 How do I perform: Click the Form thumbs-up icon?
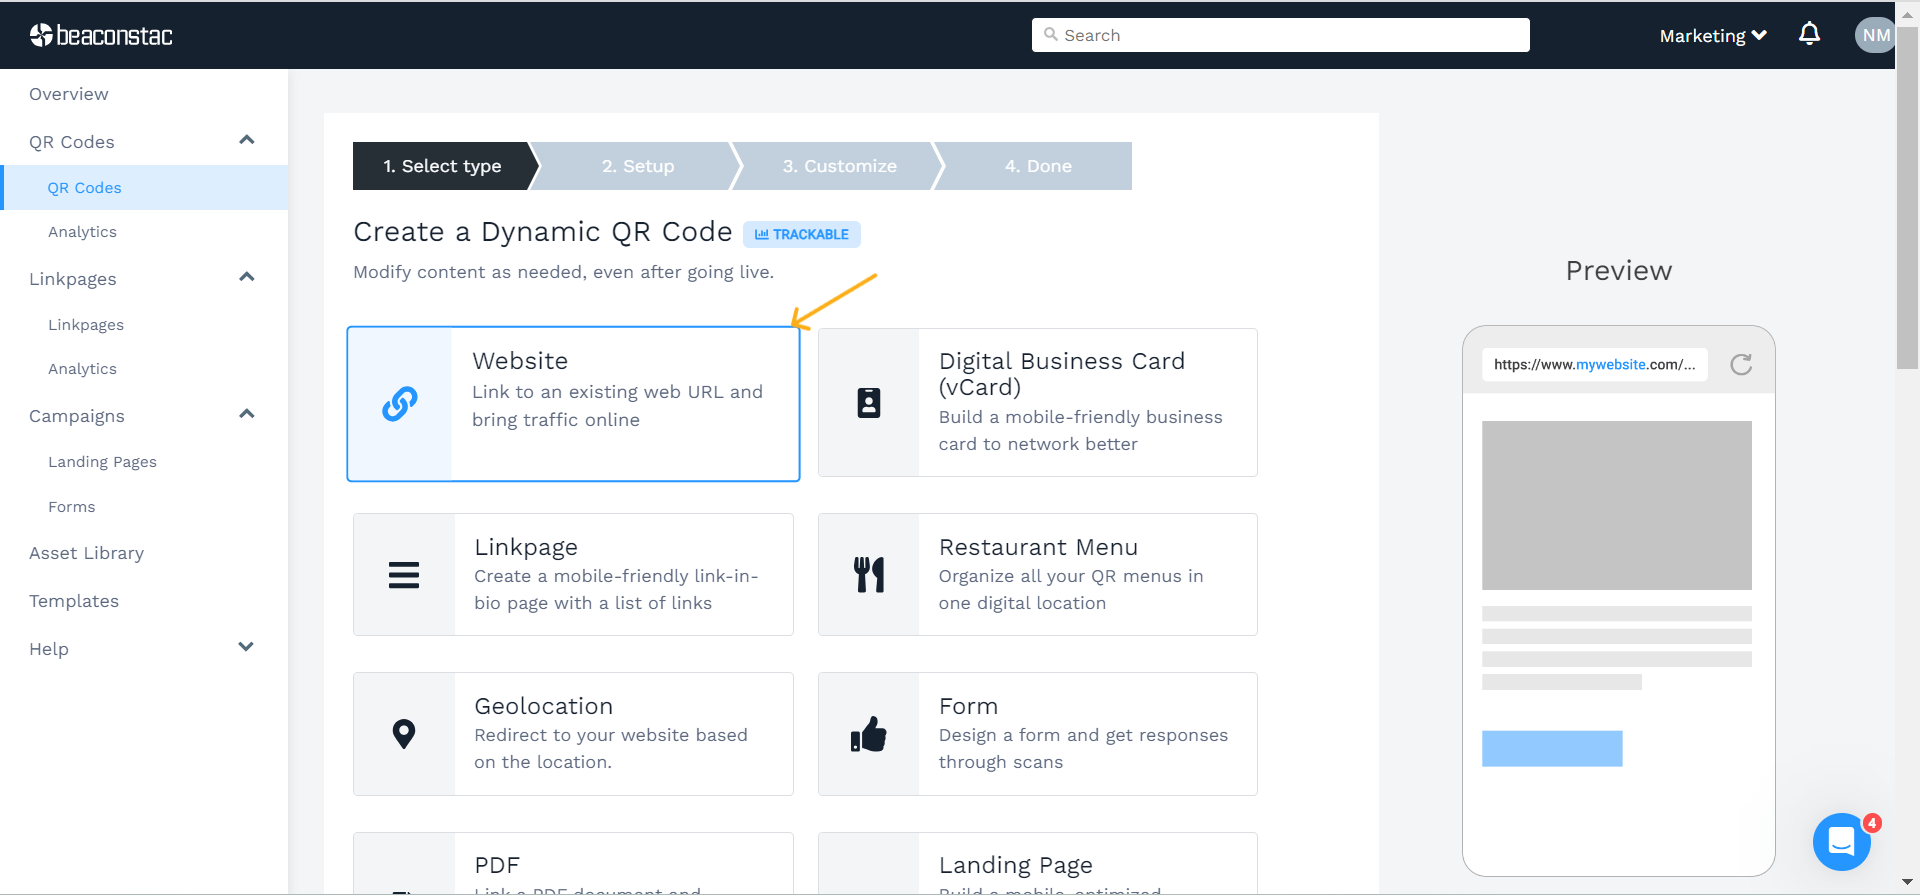pos(868,734)
